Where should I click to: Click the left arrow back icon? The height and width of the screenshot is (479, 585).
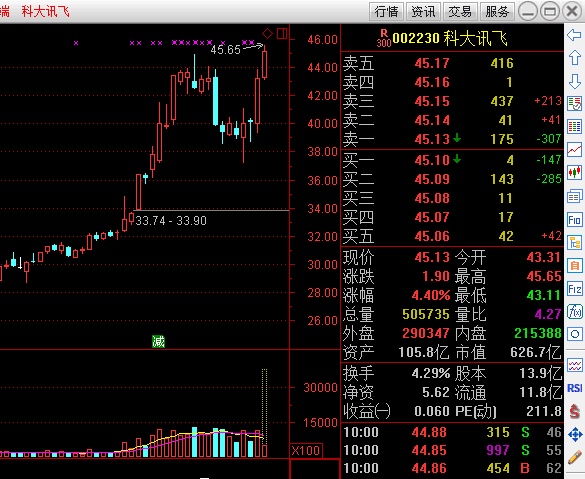point(574,35)
